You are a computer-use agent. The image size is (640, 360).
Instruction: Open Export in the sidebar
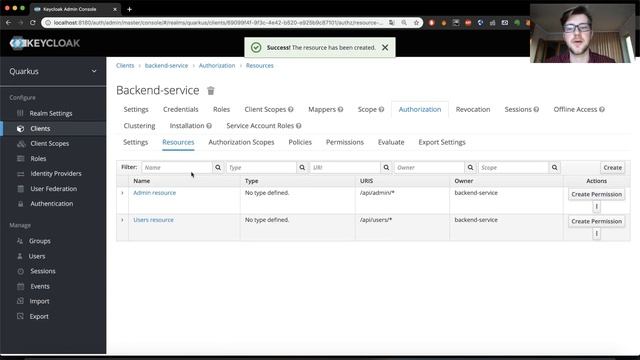39,316
